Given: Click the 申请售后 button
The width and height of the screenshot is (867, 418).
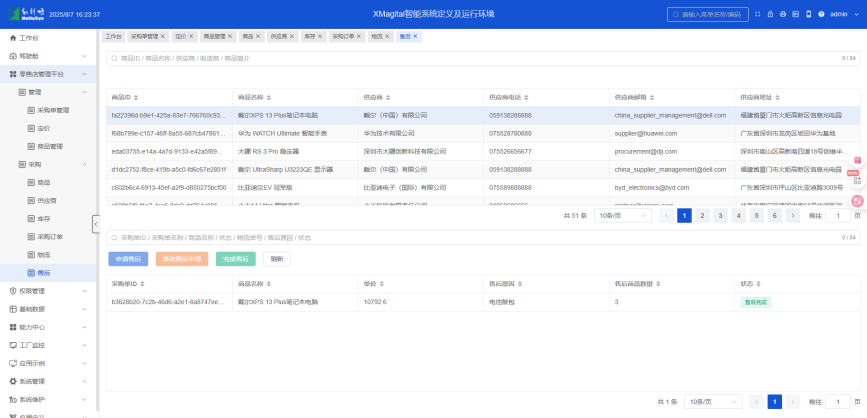Looking at the screenshot, I should pyautogui.click(x=128, y=259).
